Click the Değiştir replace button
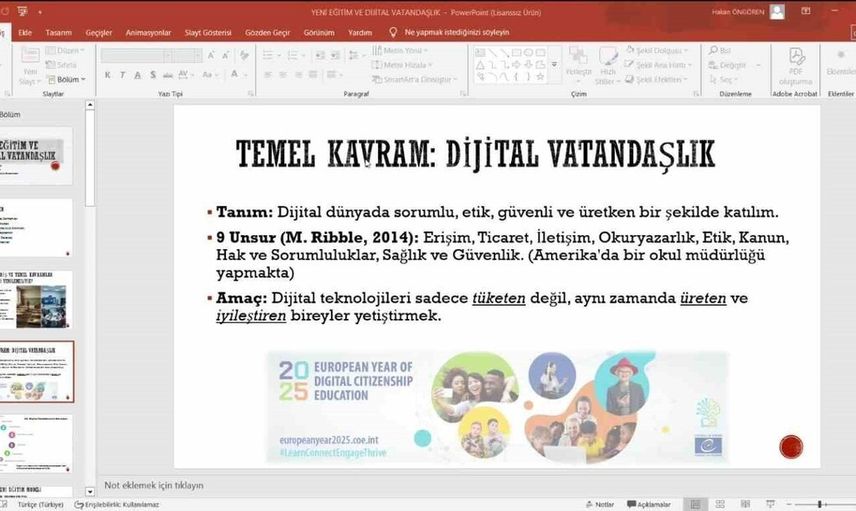The image size is (856, 511). [728, 65]
